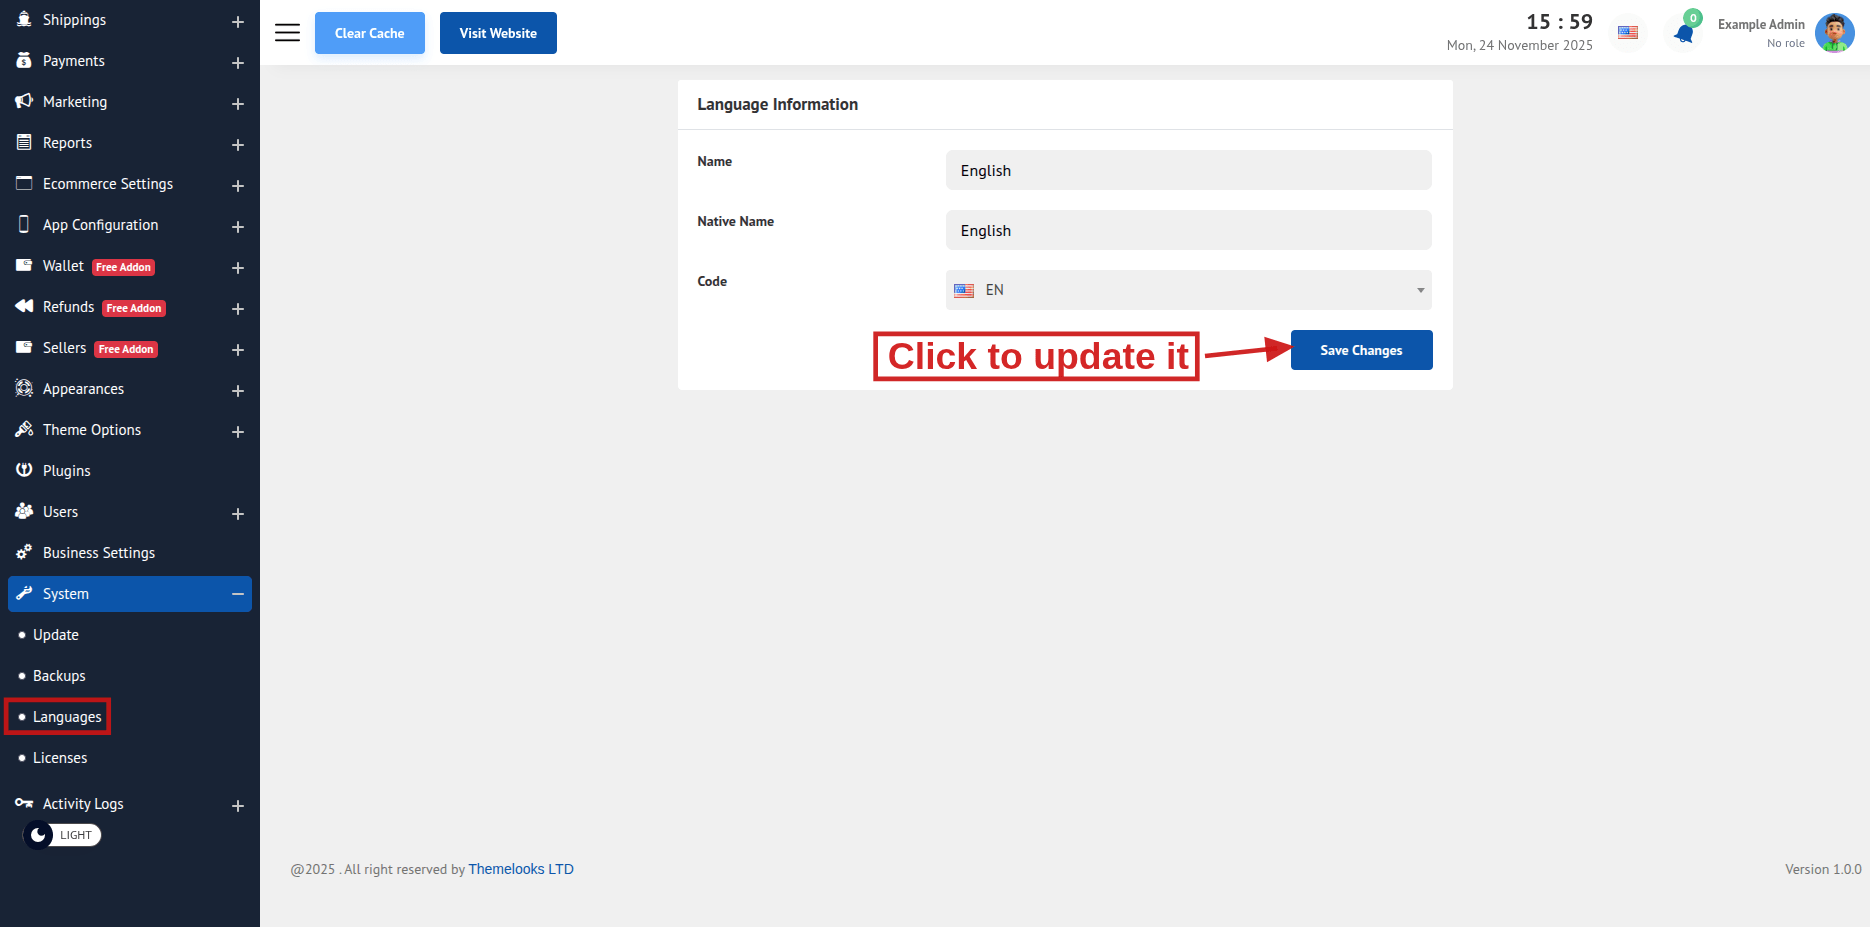This screenshot has height=927, width=1870.
Task: Open the notification bell icon
Action: point(1684,34)
